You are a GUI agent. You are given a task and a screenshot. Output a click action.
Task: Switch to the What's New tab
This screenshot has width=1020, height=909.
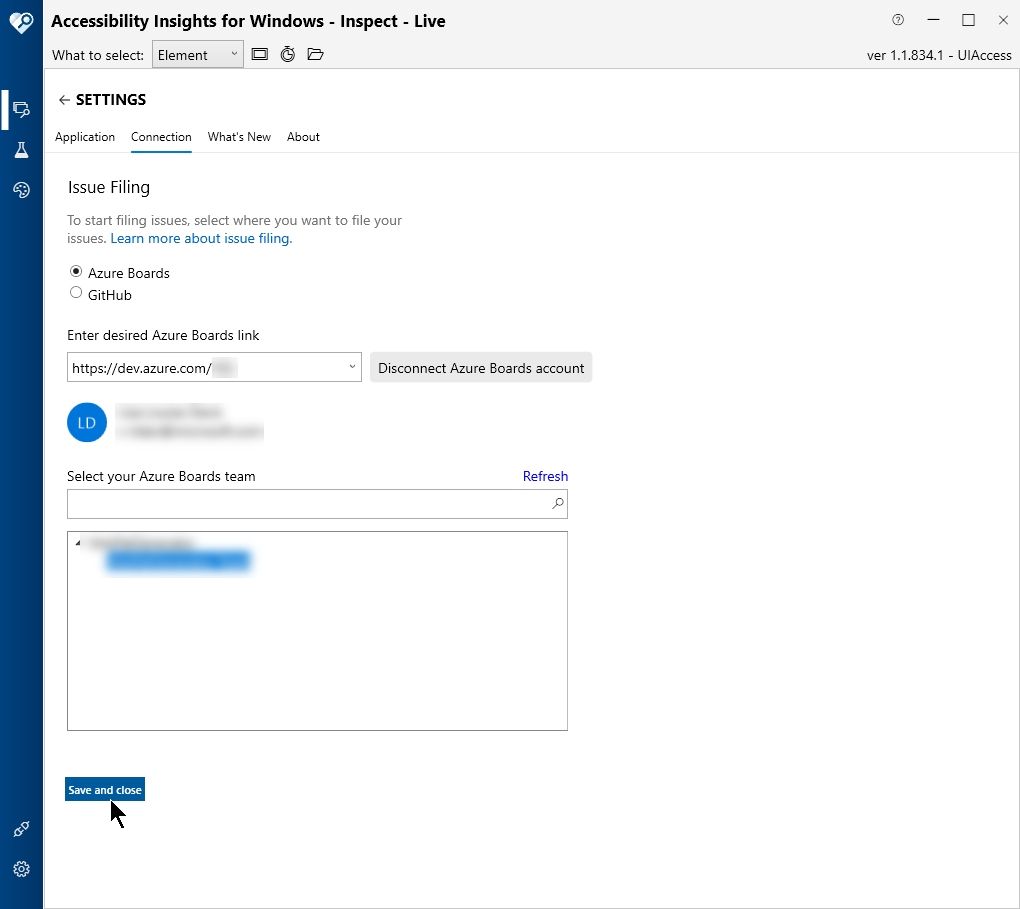coord(239,137)
